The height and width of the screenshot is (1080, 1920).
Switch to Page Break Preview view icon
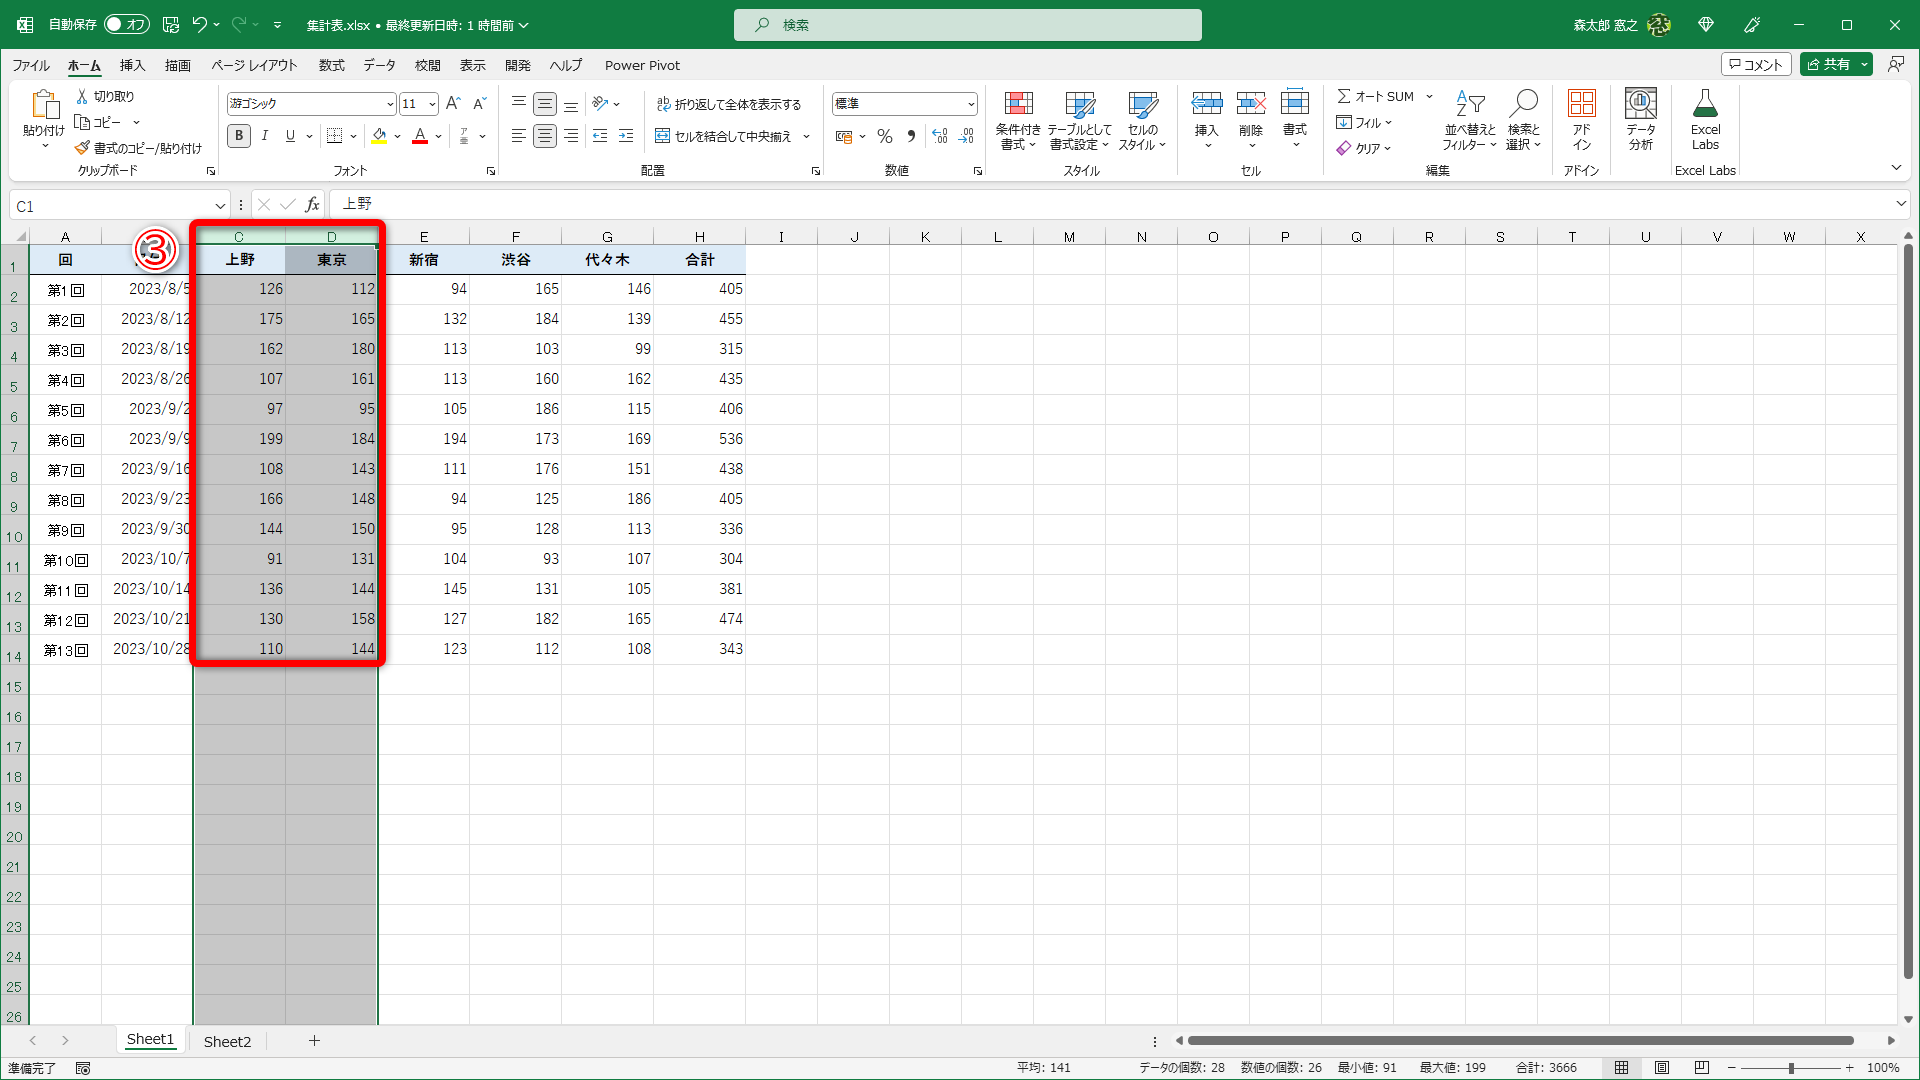click(1701, 1068)
